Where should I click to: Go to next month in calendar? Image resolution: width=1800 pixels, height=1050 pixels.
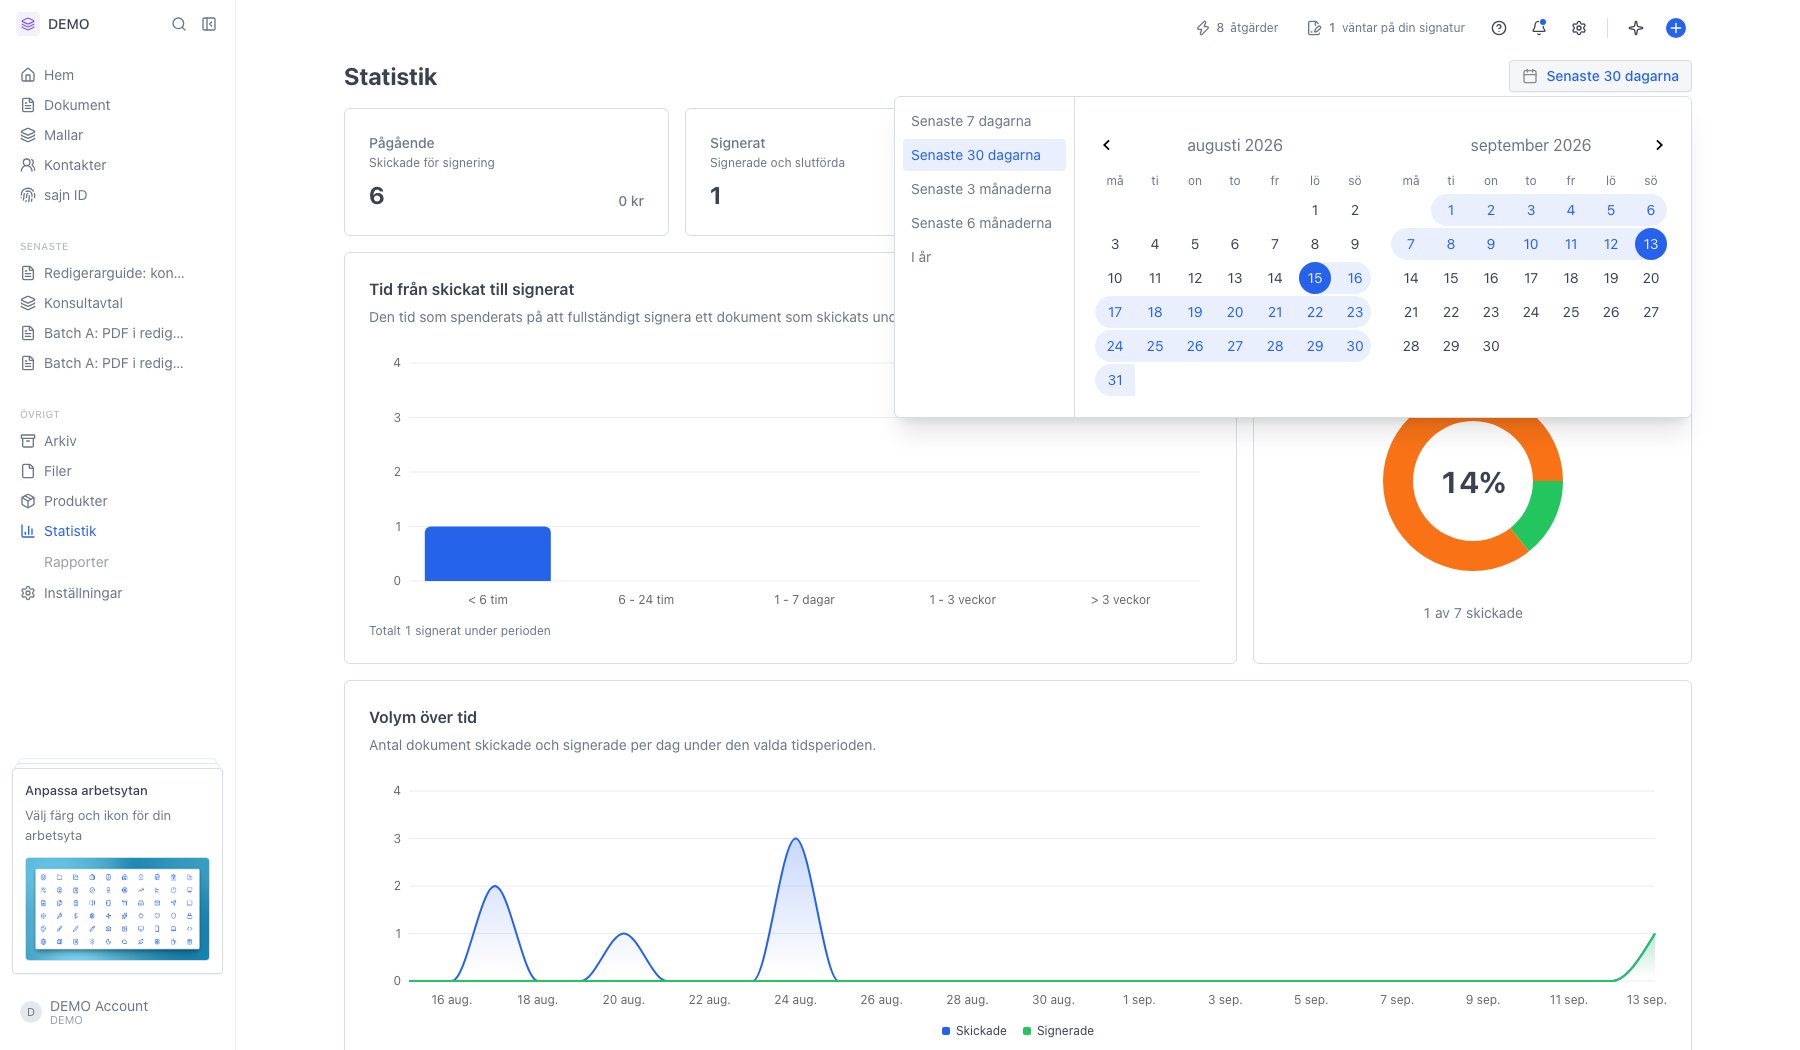(x=1659, y=145)
